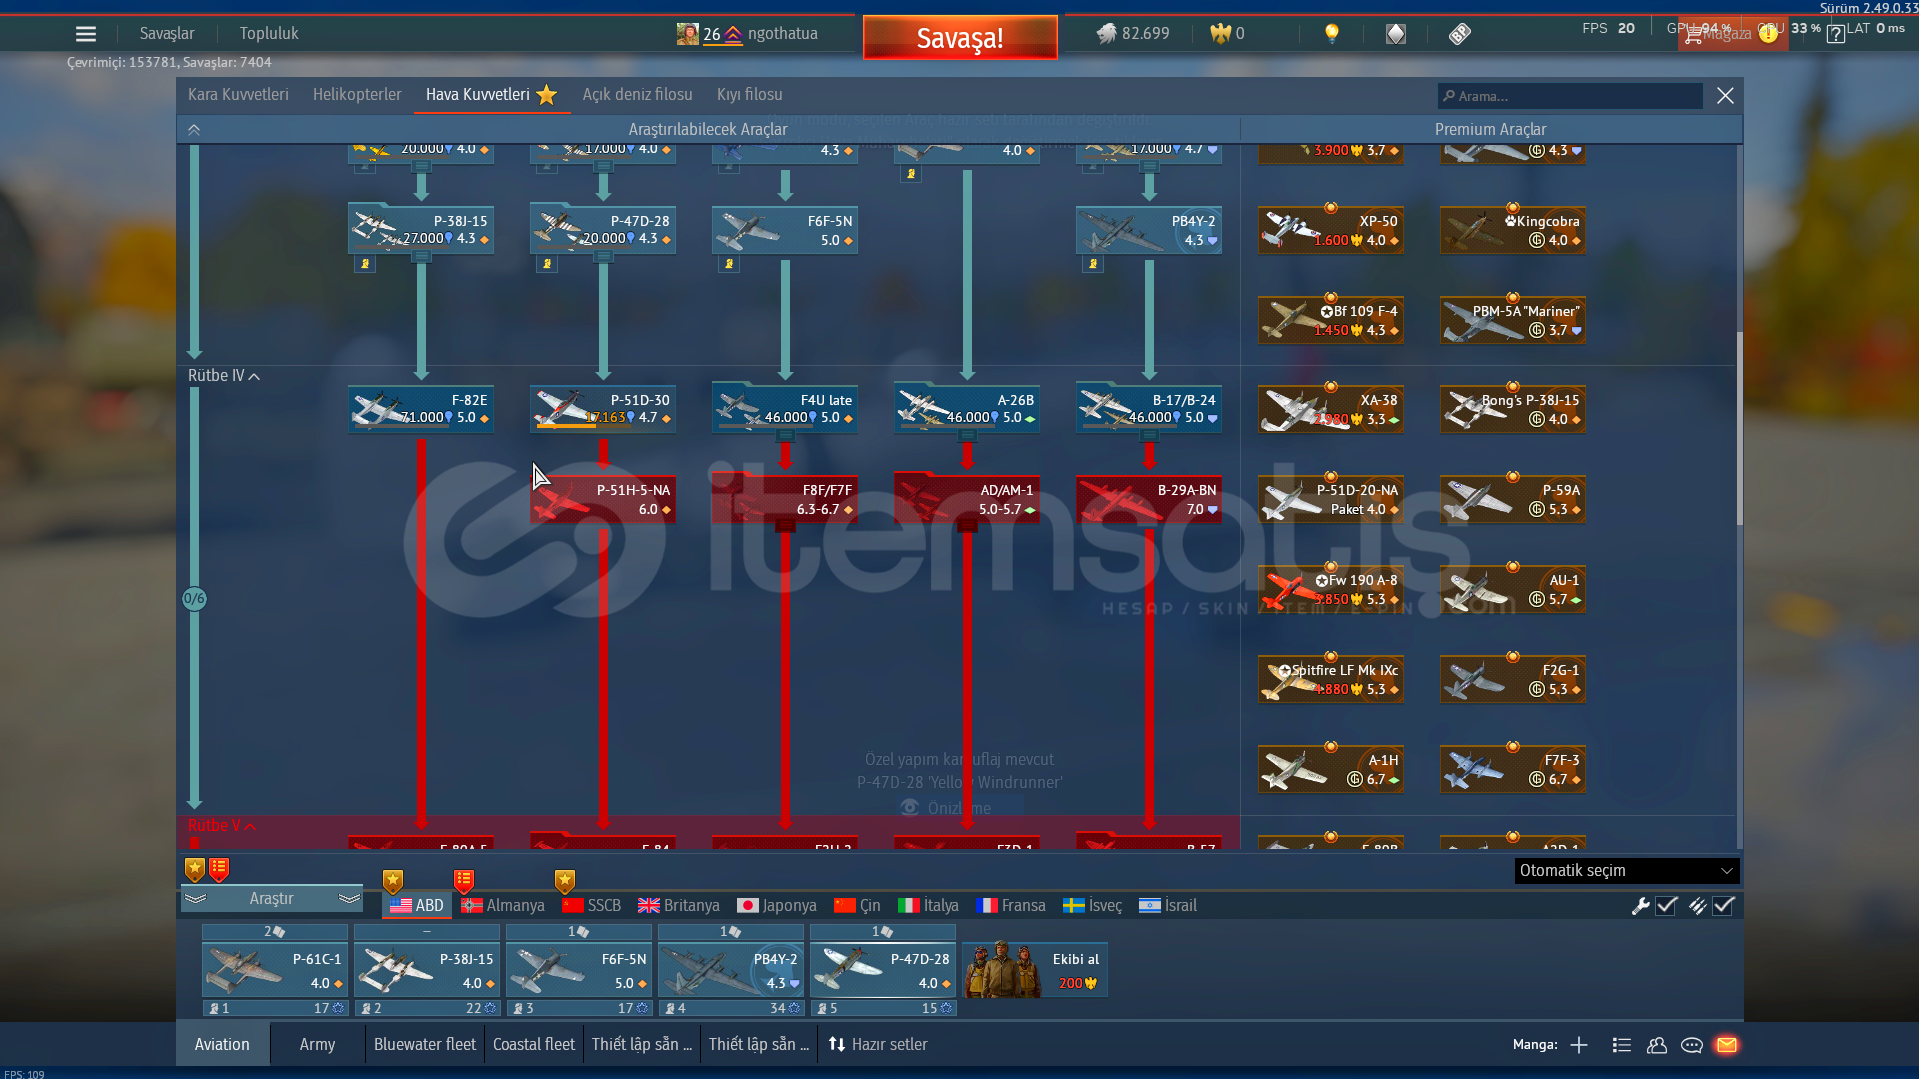The width and height of the screenshot is (1919, 1079).
Task: Toggle favorite star on Hava Kuvvetleri tab
Action: coord(547,95)
